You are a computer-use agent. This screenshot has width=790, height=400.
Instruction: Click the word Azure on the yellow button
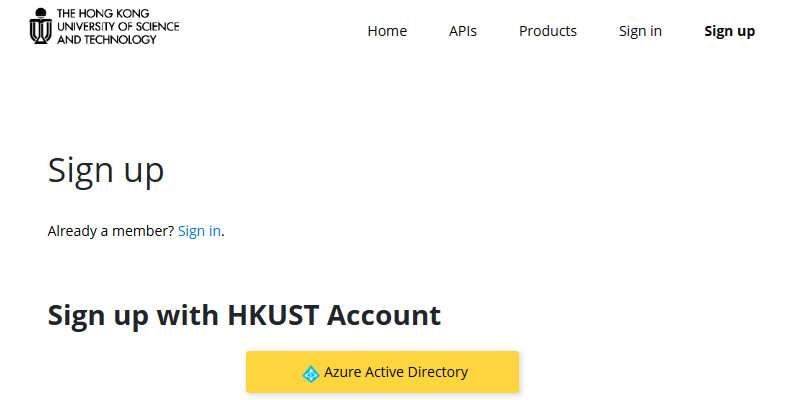click(x=342, y=372)
